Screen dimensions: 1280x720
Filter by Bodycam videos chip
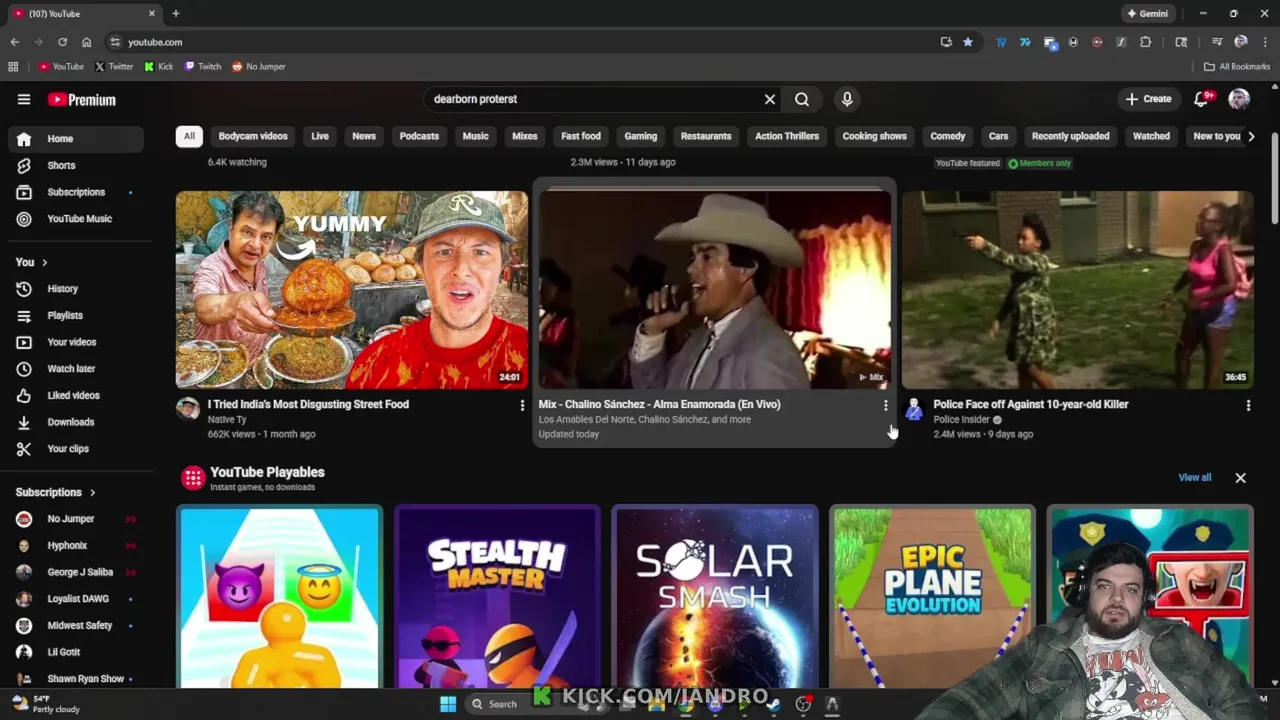coord(253,136)
